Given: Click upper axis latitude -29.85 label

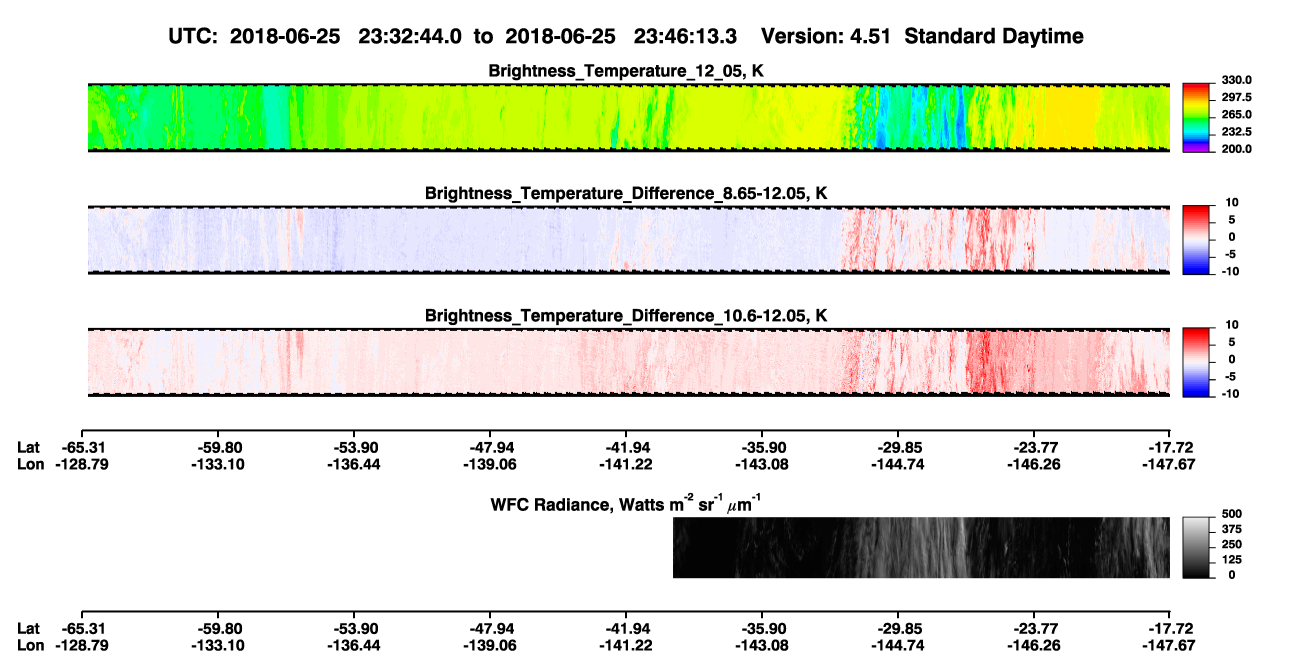Looking at the screenshot, I should pyautogui.click(x=897, y=447).
